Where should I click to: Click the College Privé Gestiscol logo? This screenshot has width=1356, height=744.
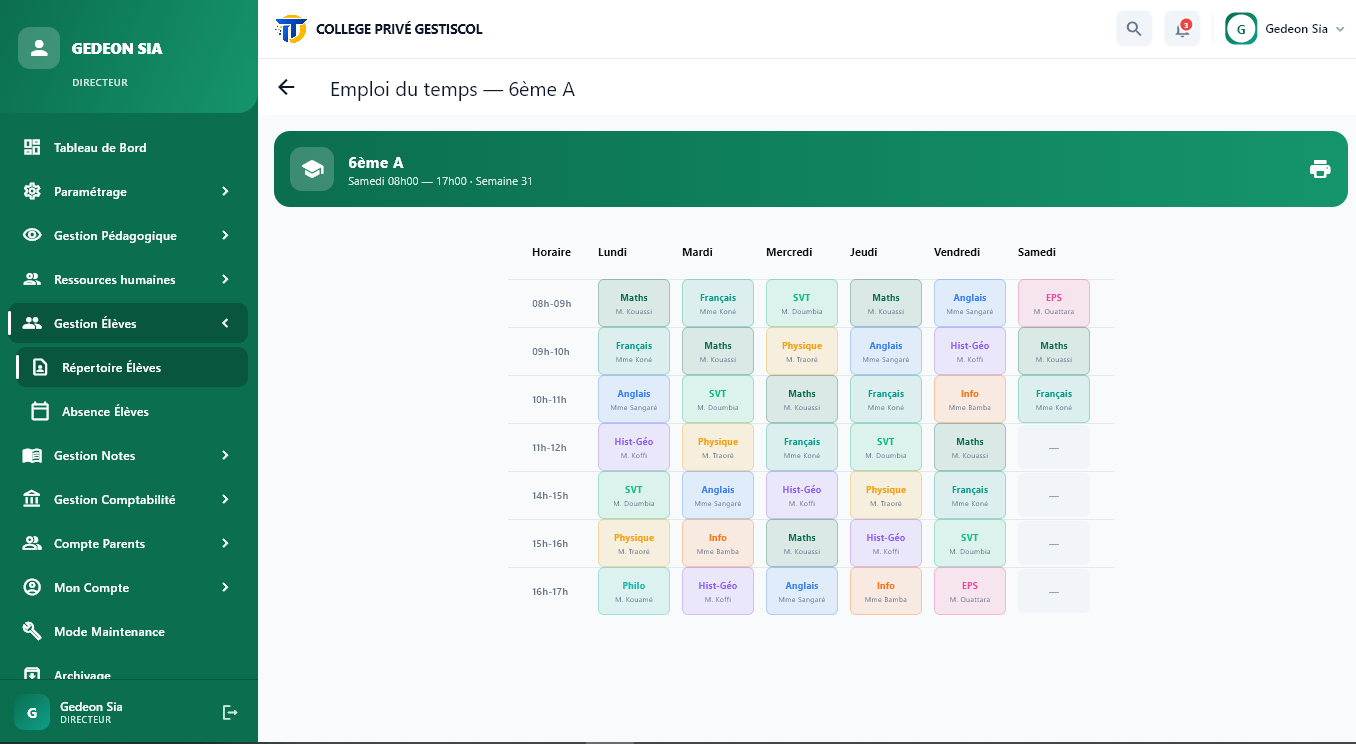[291, 29]
